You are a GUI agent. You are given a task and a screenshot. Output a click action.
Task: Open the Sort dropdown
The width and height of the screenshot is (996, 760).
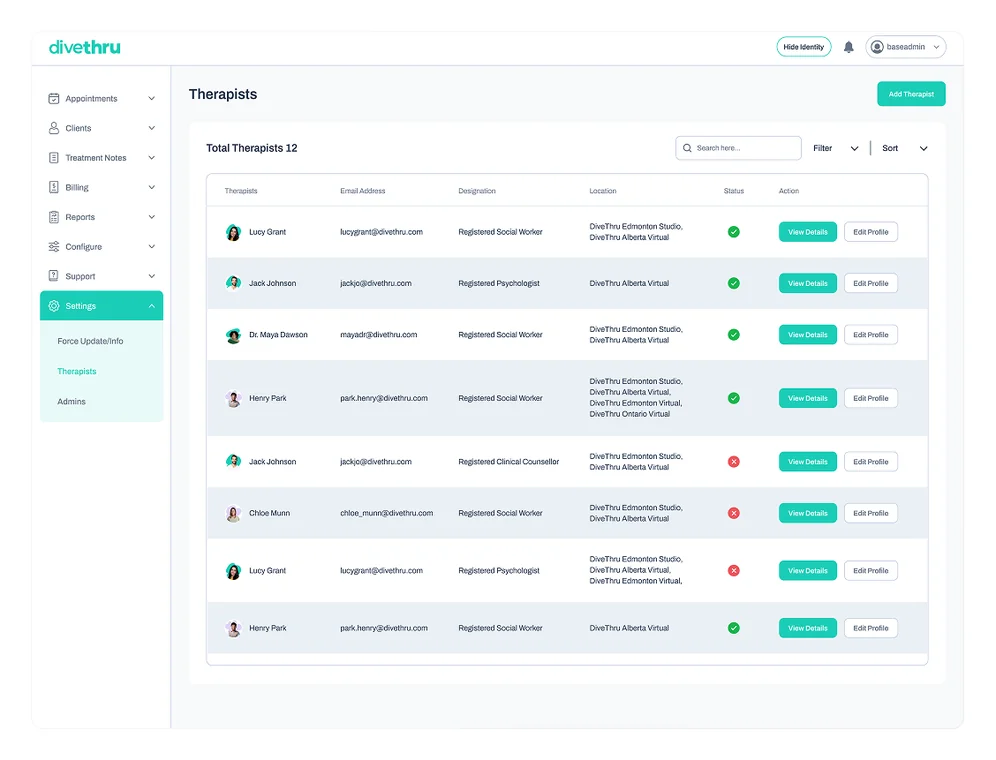tap(905, 148)
